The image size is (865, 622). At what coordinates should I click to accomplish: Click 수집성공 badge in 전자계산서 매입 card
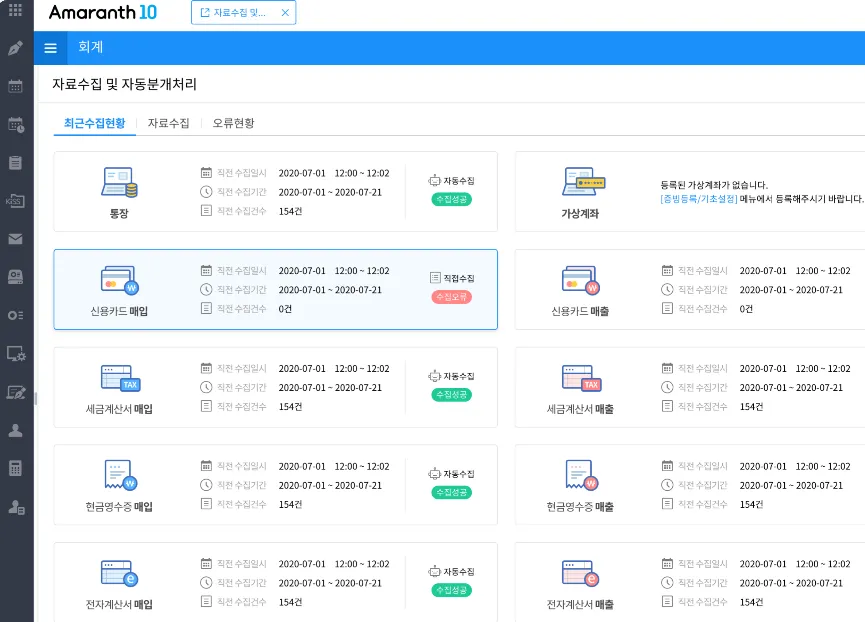[x=451, y=590]
